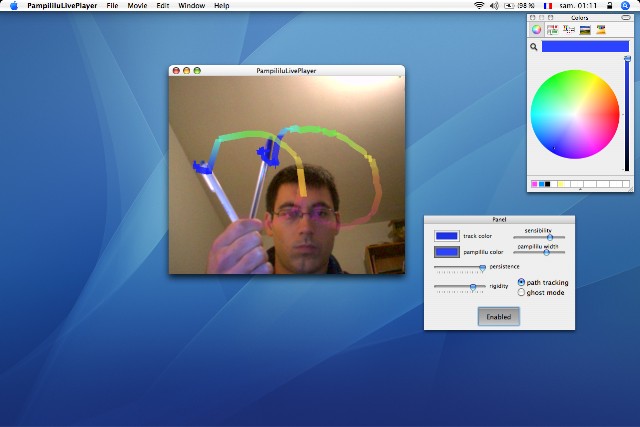Switch to the Image Palettes picker

pyautogui.click(x=585, y=30)
